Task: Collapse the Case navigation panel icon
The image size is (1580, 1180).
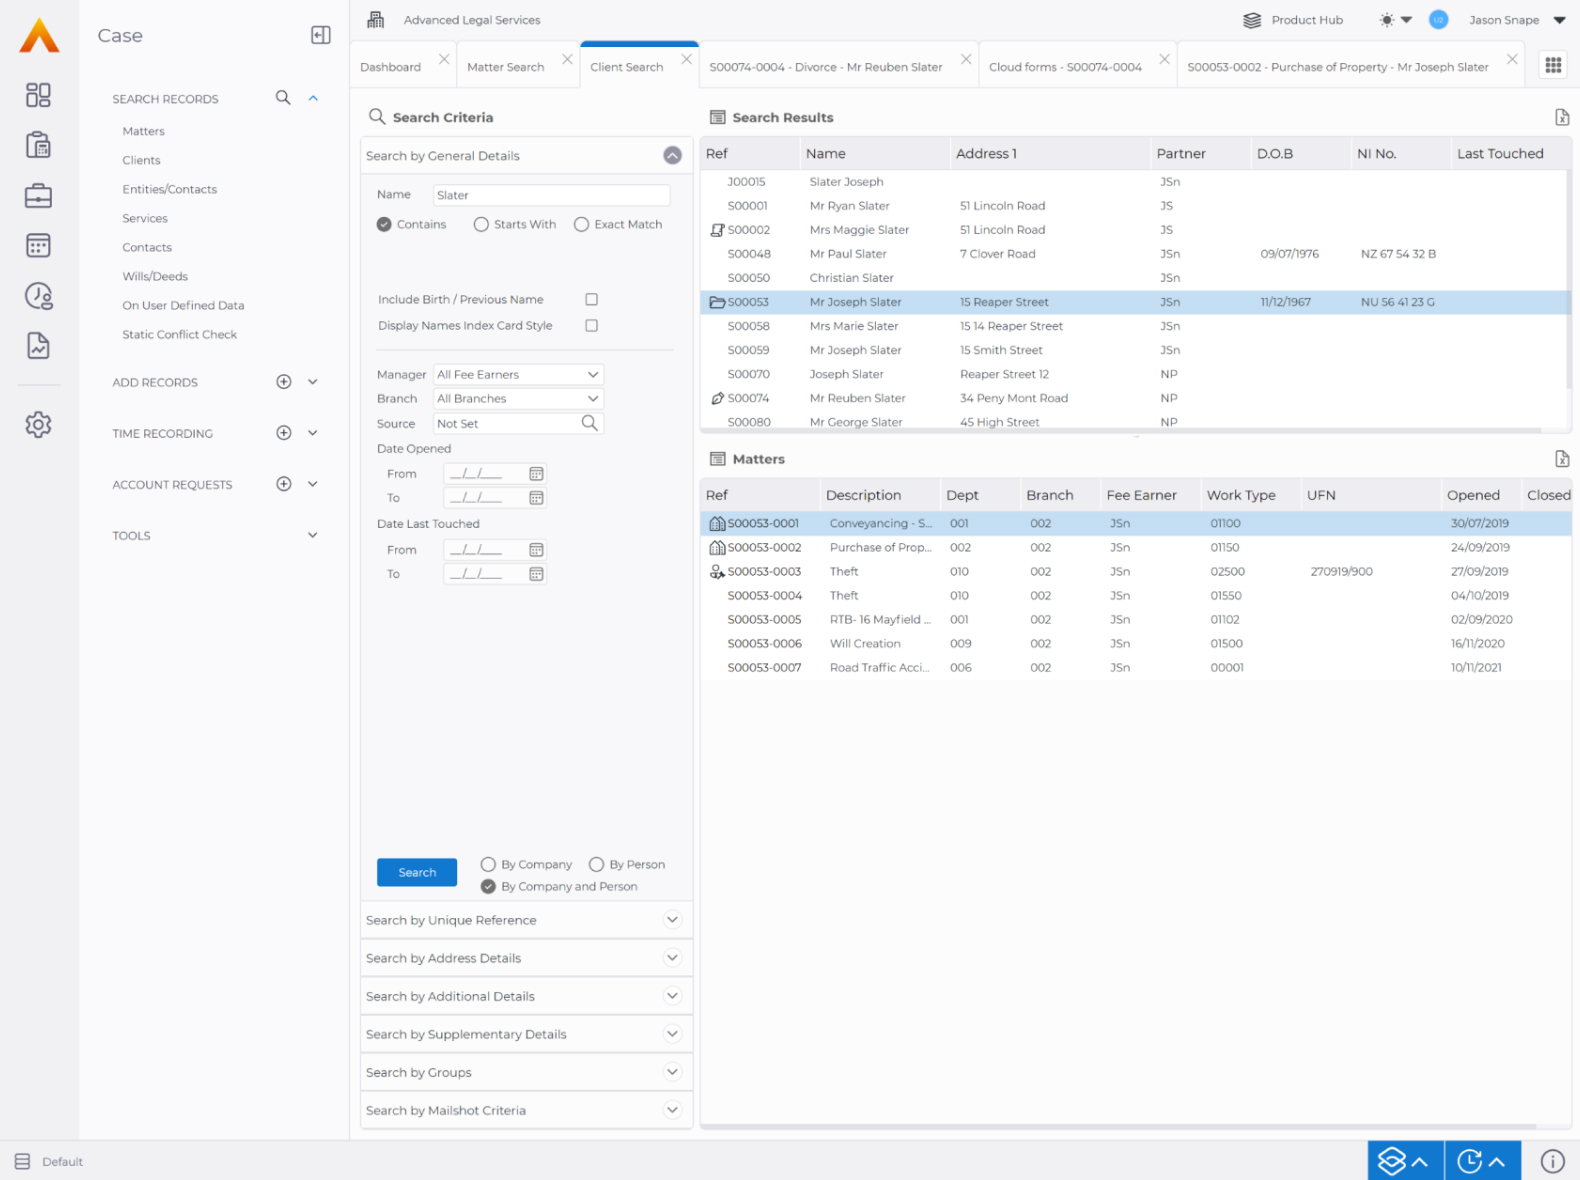Action: (x=321, y=35)
